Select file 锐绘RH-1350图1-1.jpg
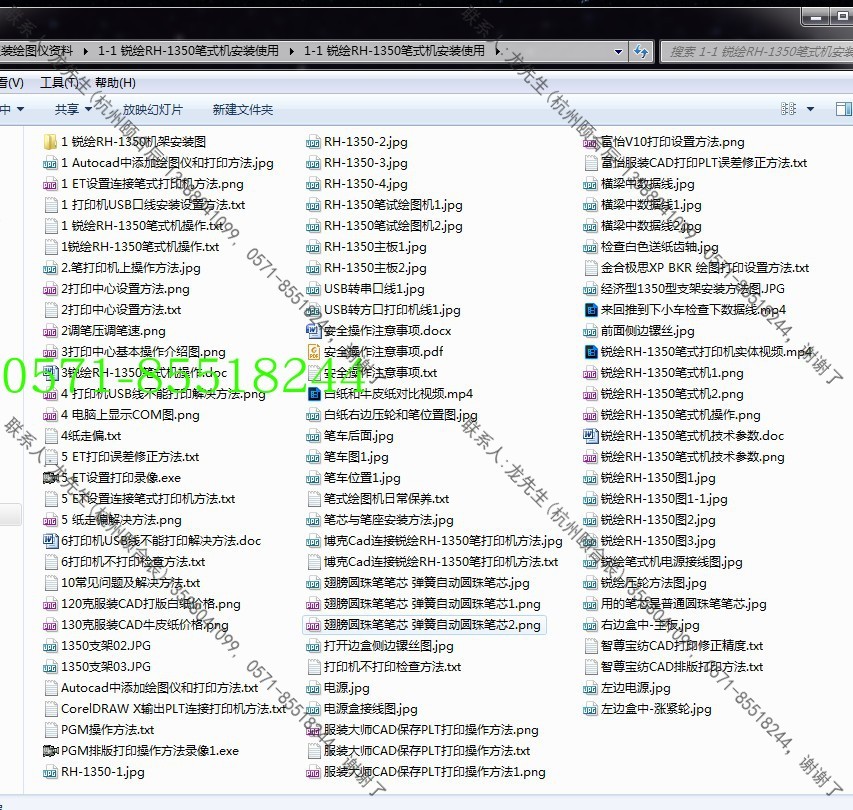This screenshot has height=810, width=853. point(656,499)
